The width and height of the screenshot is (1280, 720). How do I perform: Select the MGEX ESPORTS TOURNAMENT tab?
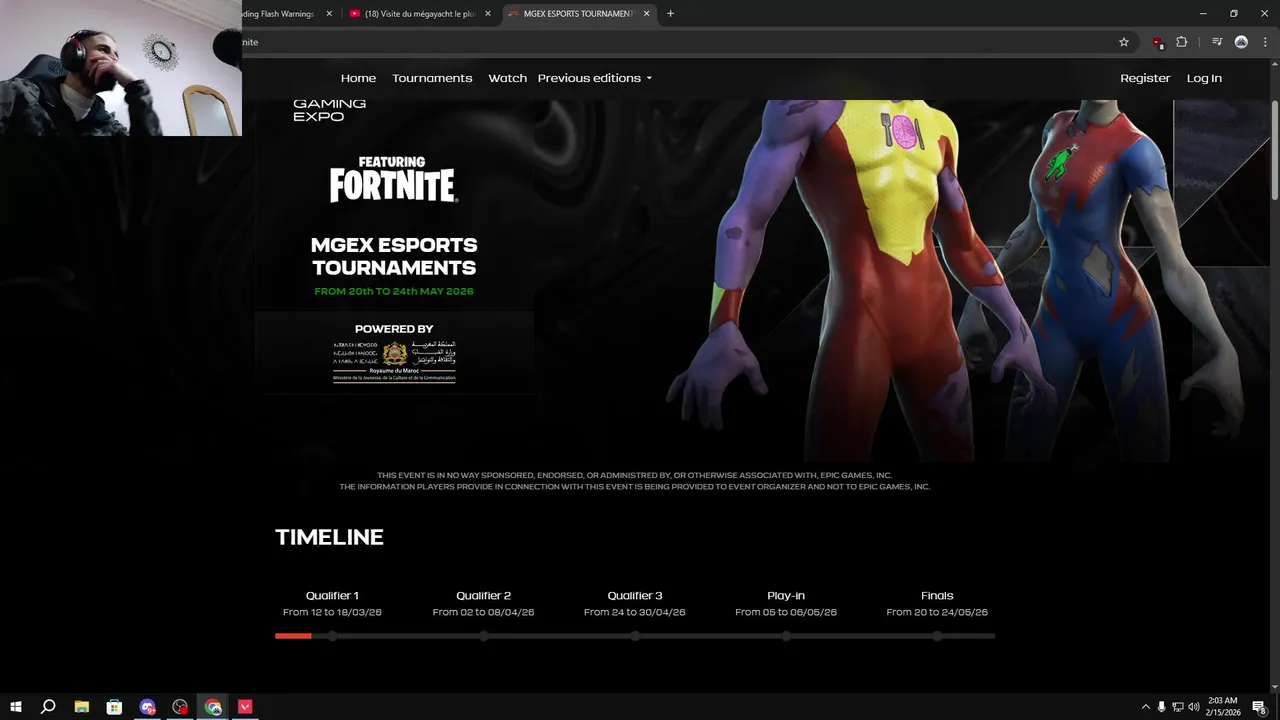pyautogui.click(x=579, y=14)
